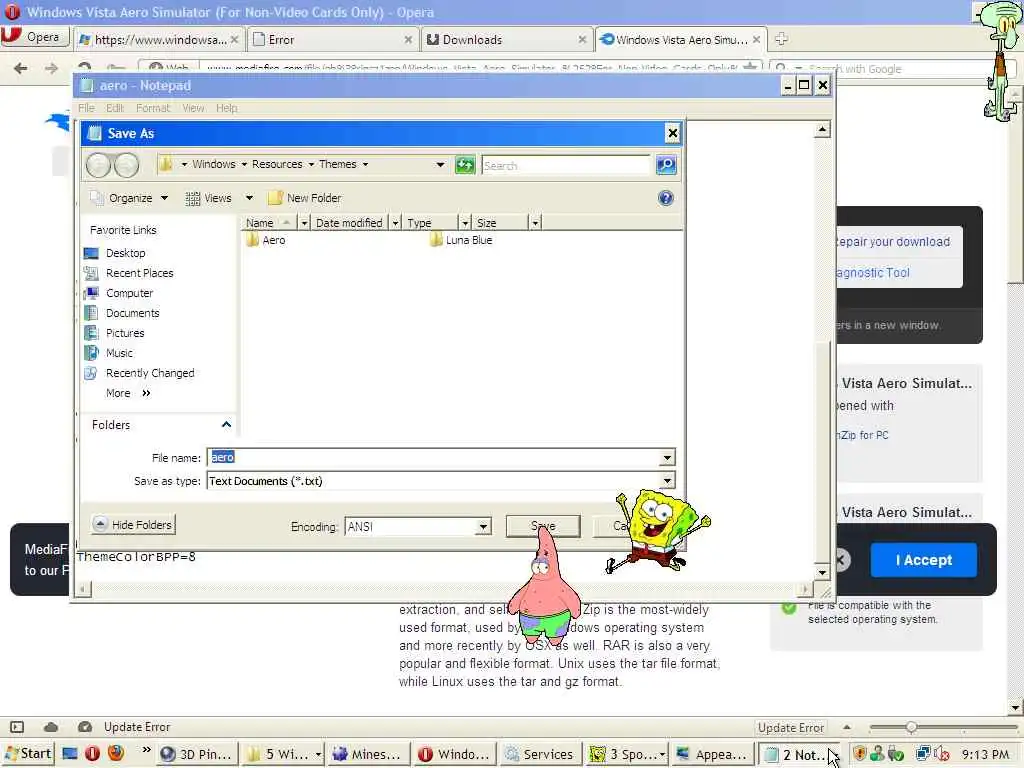Open the Aero folder
Screen dimensions: 1024x768
(x=266, y=240)
